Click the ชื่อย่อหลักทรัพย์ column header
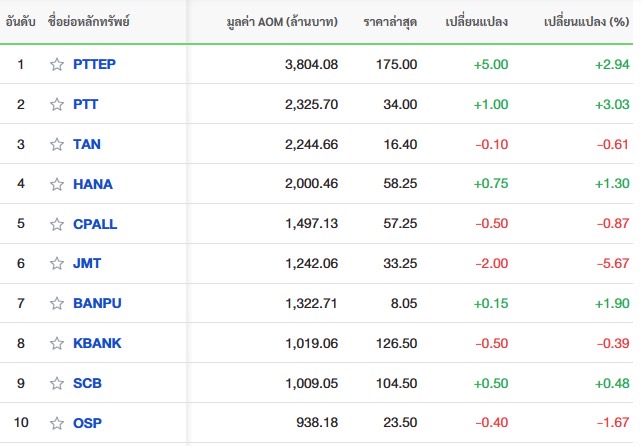643x446 pixels. click(89, 21)
